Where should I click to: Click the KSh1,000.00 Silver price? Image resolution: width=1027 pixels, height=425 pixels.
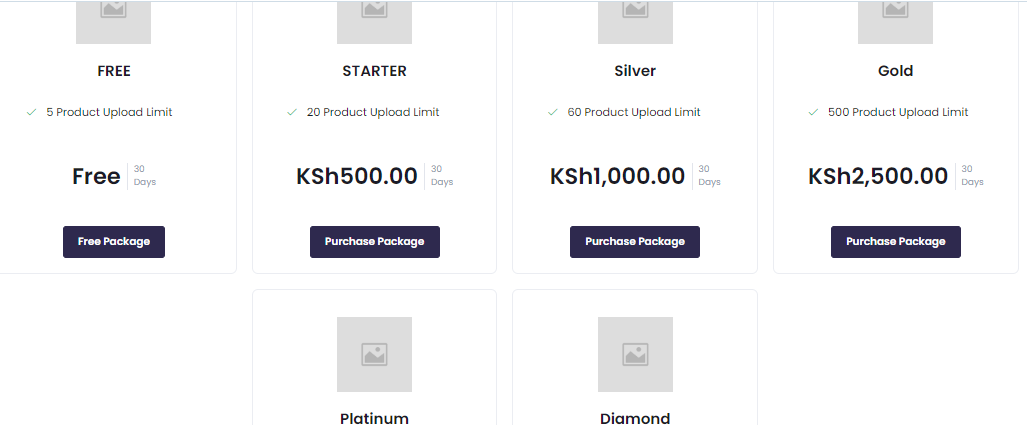618,177
